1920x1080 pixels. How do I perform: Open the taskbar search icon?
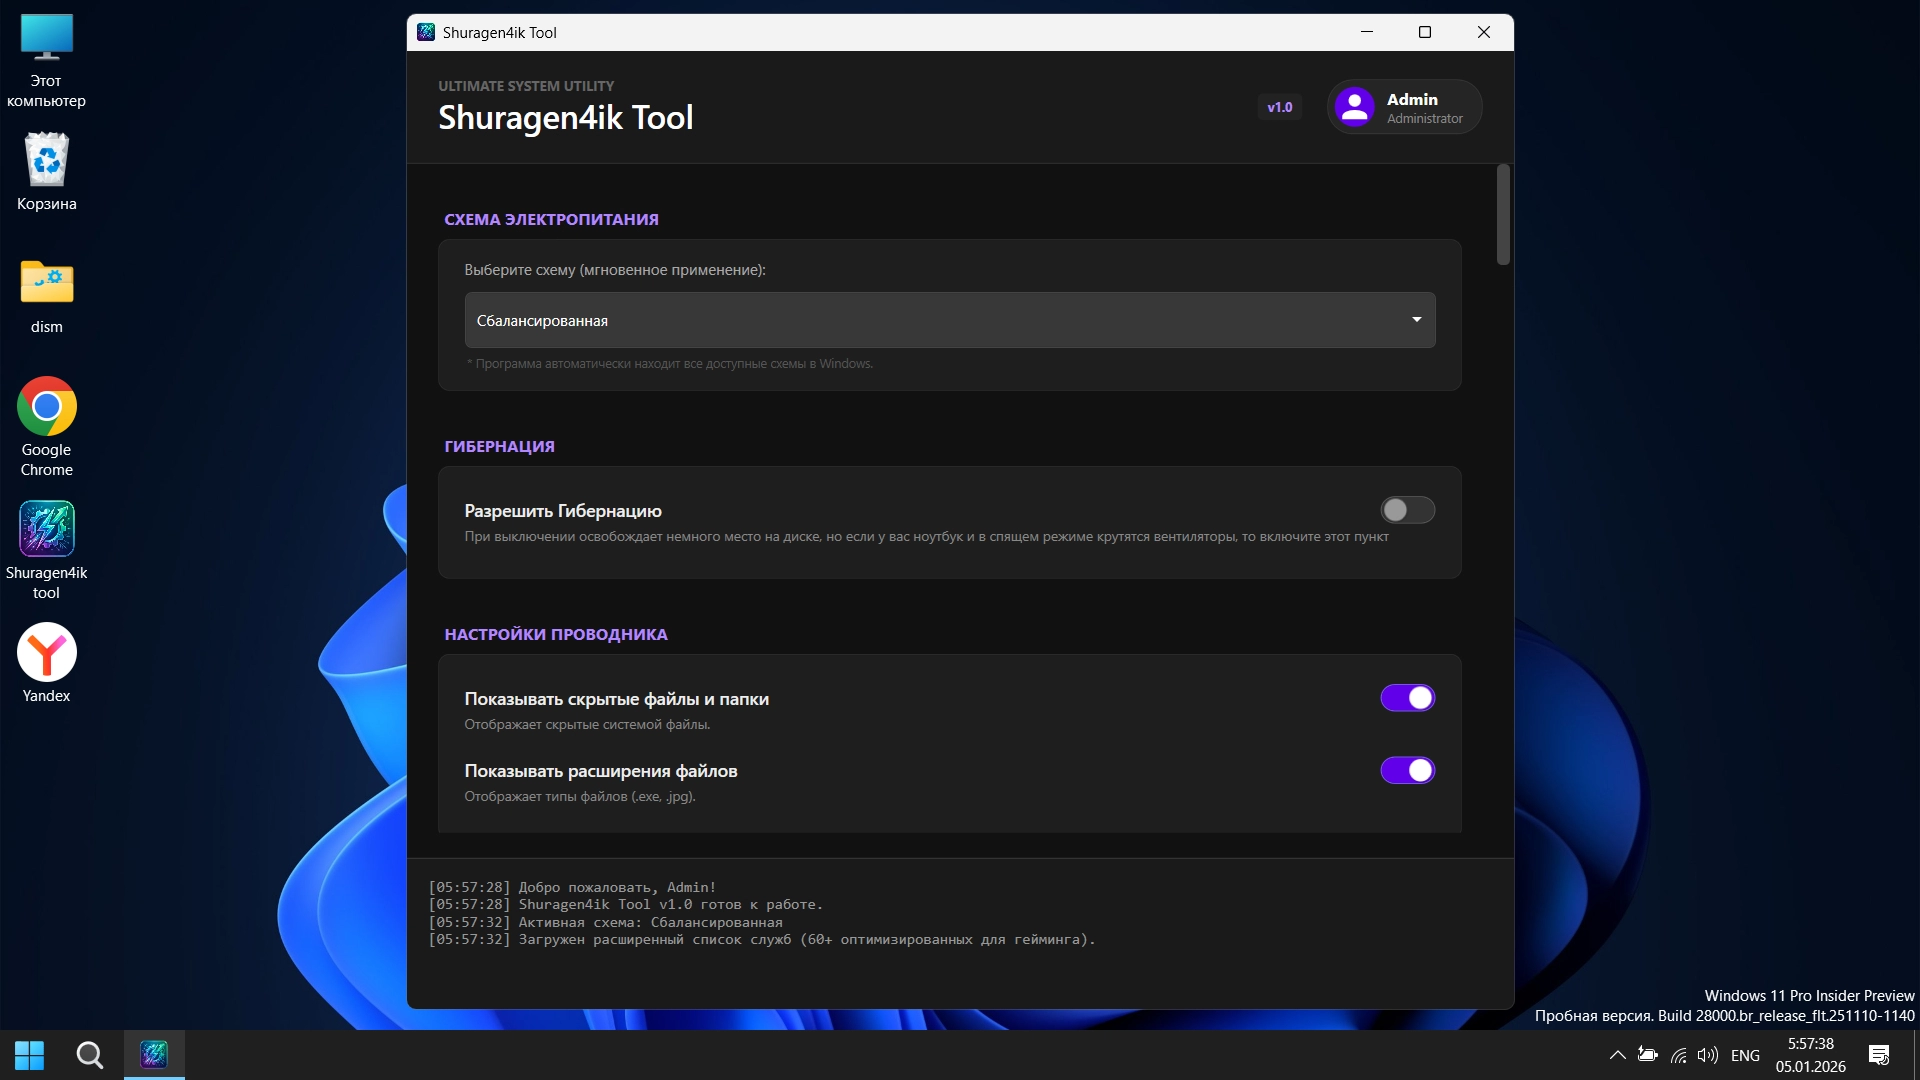[90, 1055]
